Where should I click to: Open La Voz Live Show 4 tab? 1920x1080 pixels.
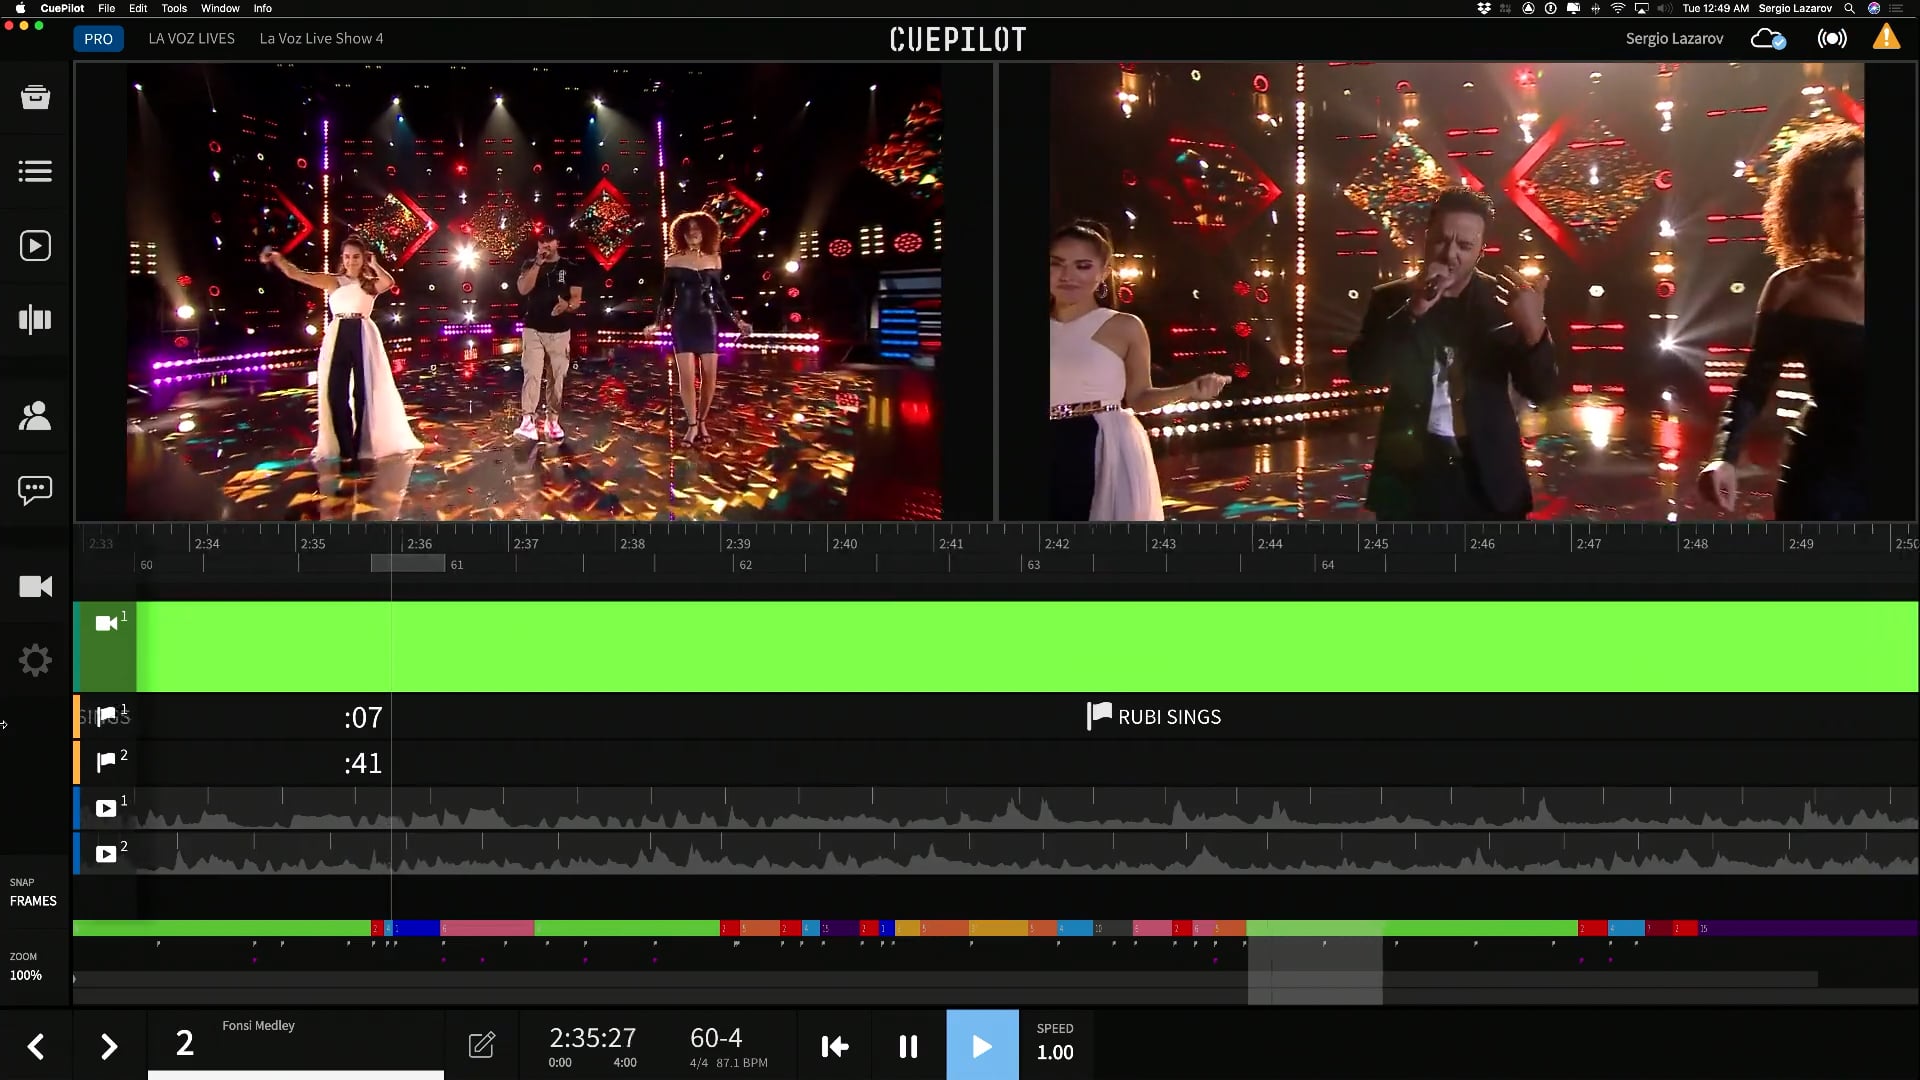[321, 38]
